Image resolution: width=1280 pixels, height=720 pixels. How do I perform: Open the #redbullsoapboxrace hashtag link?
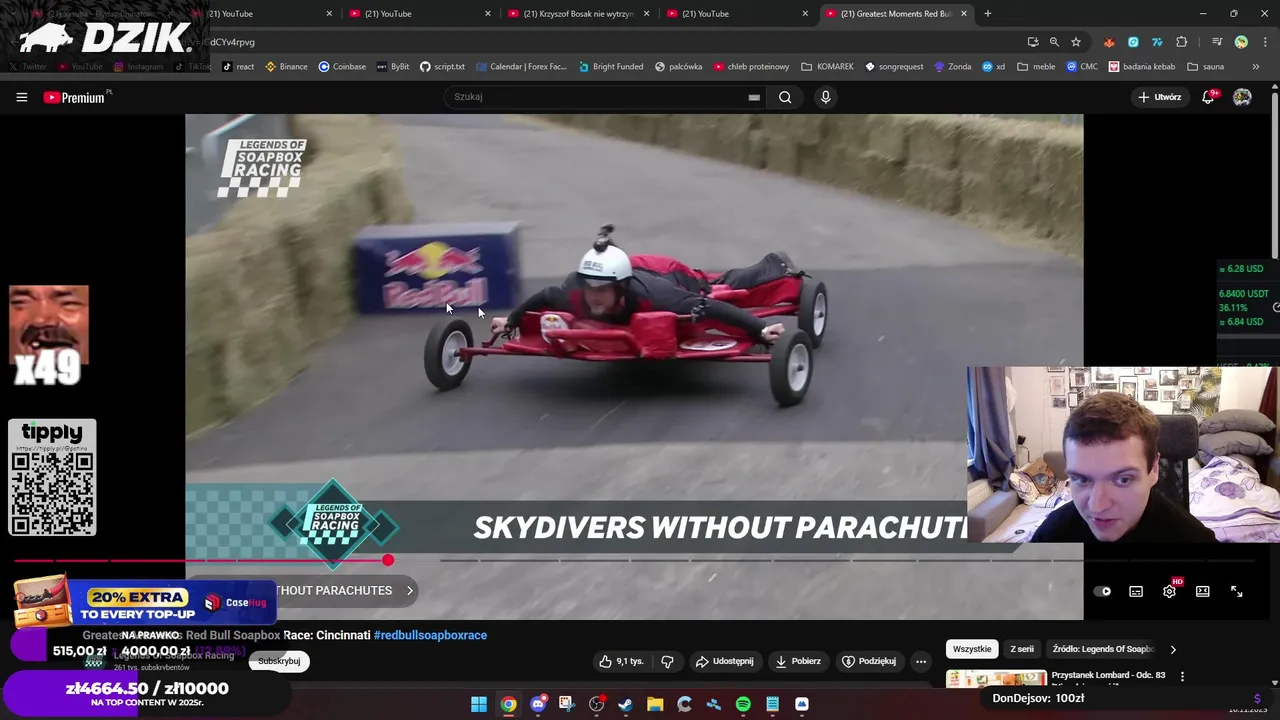430,635
